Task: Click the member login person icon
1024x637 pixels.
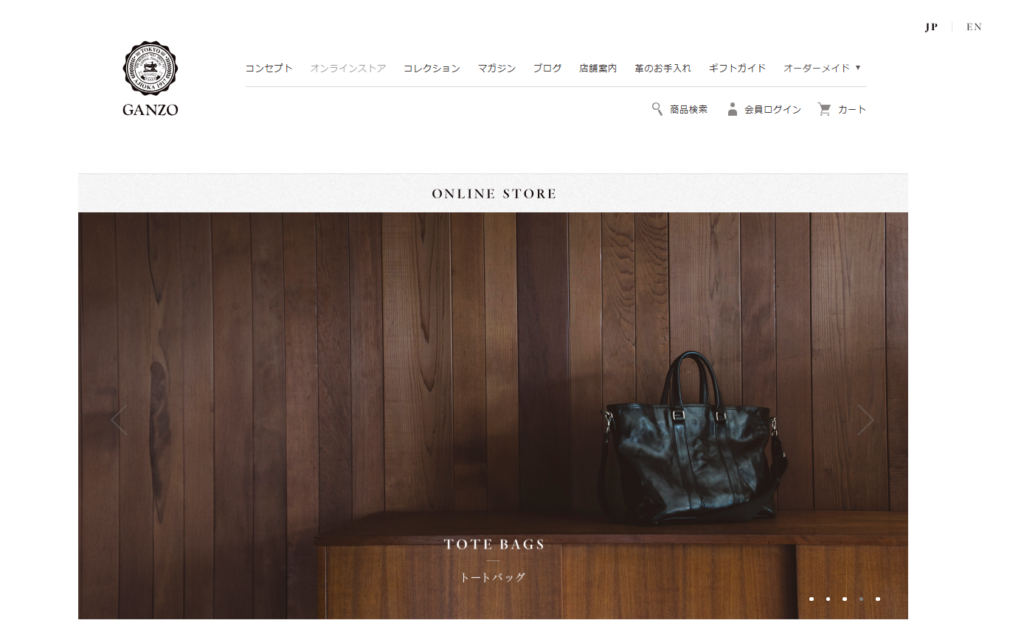Action: click(x=732, y=109)
